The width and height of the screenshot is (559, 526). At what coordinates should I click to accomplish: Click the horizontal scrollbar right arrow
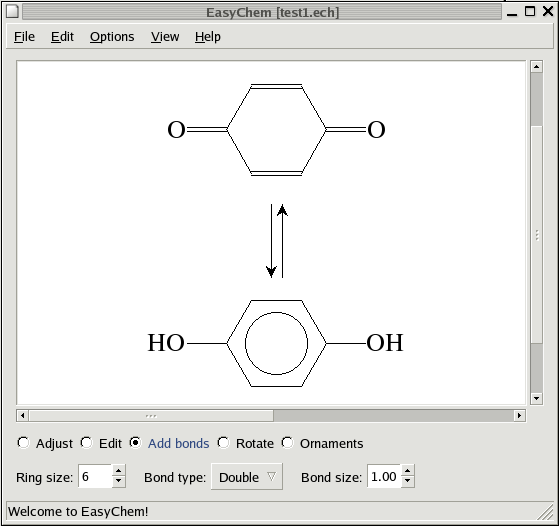[x=519, y=415]
